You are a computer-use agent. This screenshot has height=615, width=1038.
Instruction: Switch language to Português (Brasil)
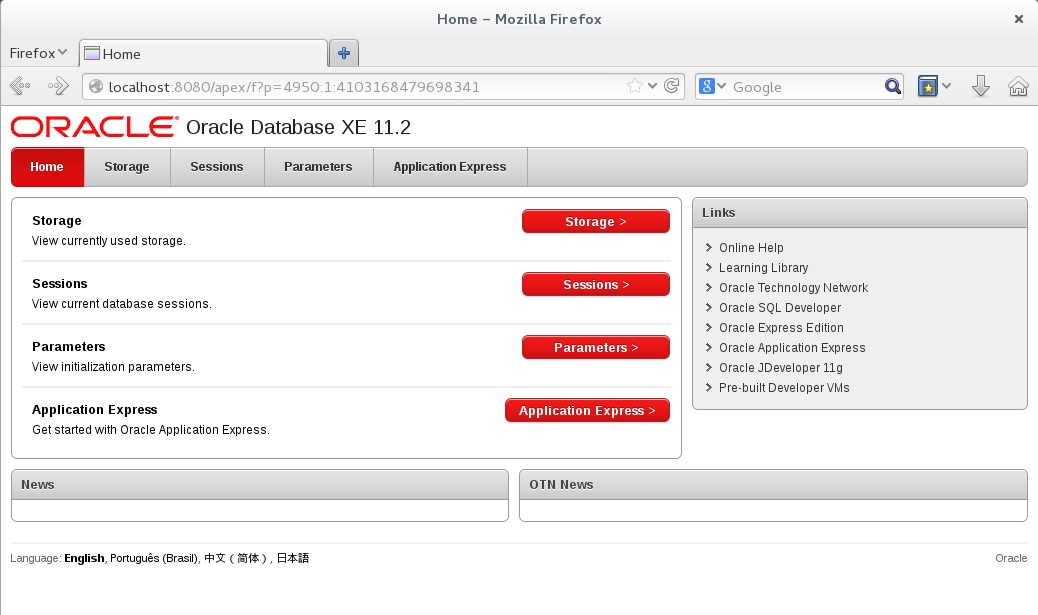click(x=153, y=558)
